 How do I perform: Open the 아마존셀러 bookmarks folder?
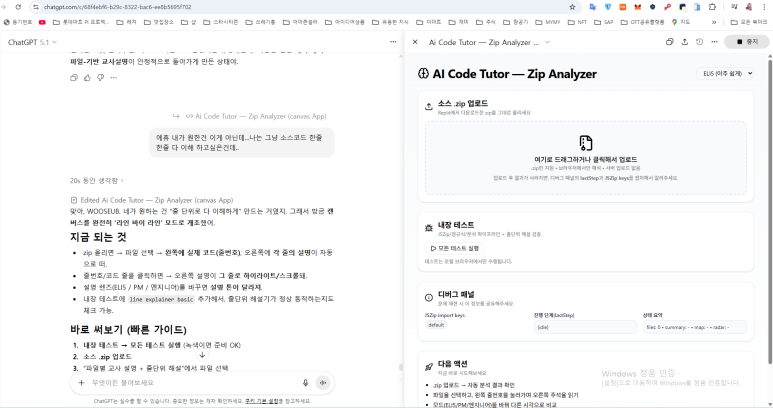(300, 22)
